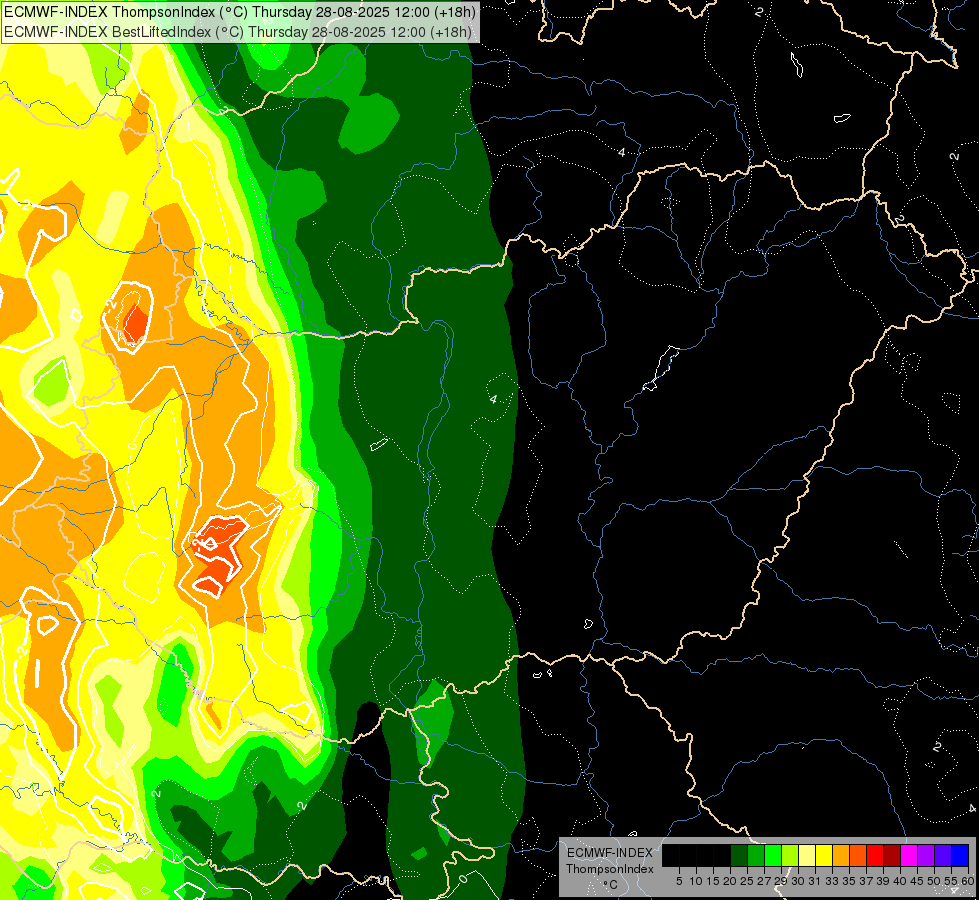Click the legend tick value 35

849,881
